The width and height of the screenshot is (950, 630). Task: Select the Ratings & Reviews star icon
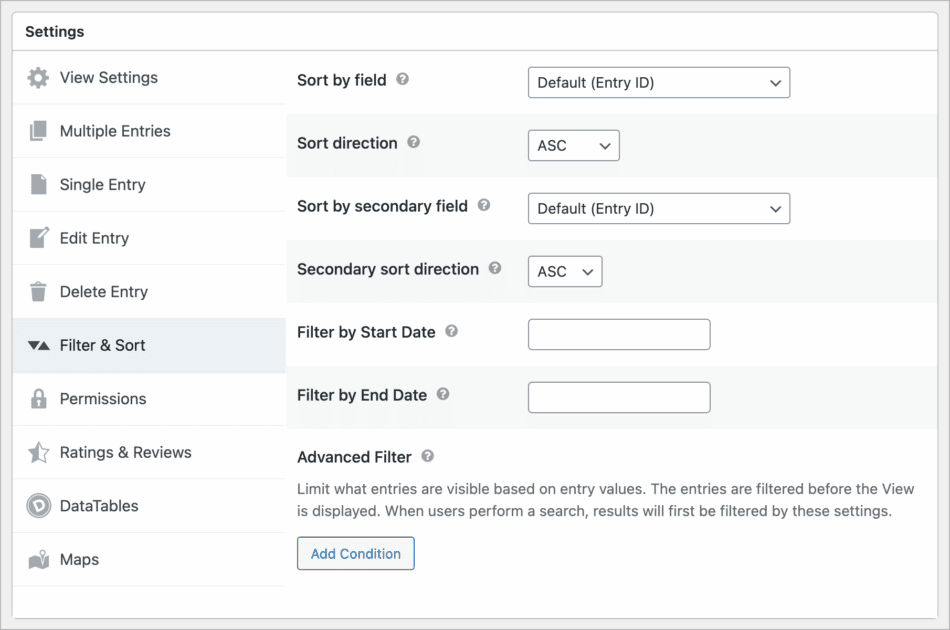(37, 452)
